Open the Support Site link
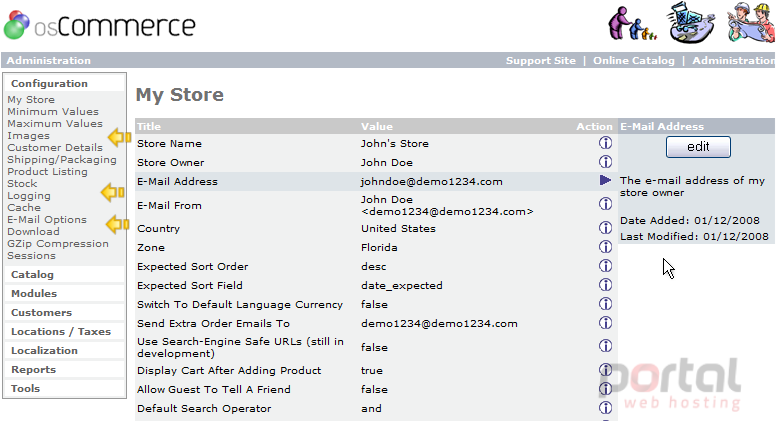Viewport: 776px width, 422px height. (x=540, y=60)
